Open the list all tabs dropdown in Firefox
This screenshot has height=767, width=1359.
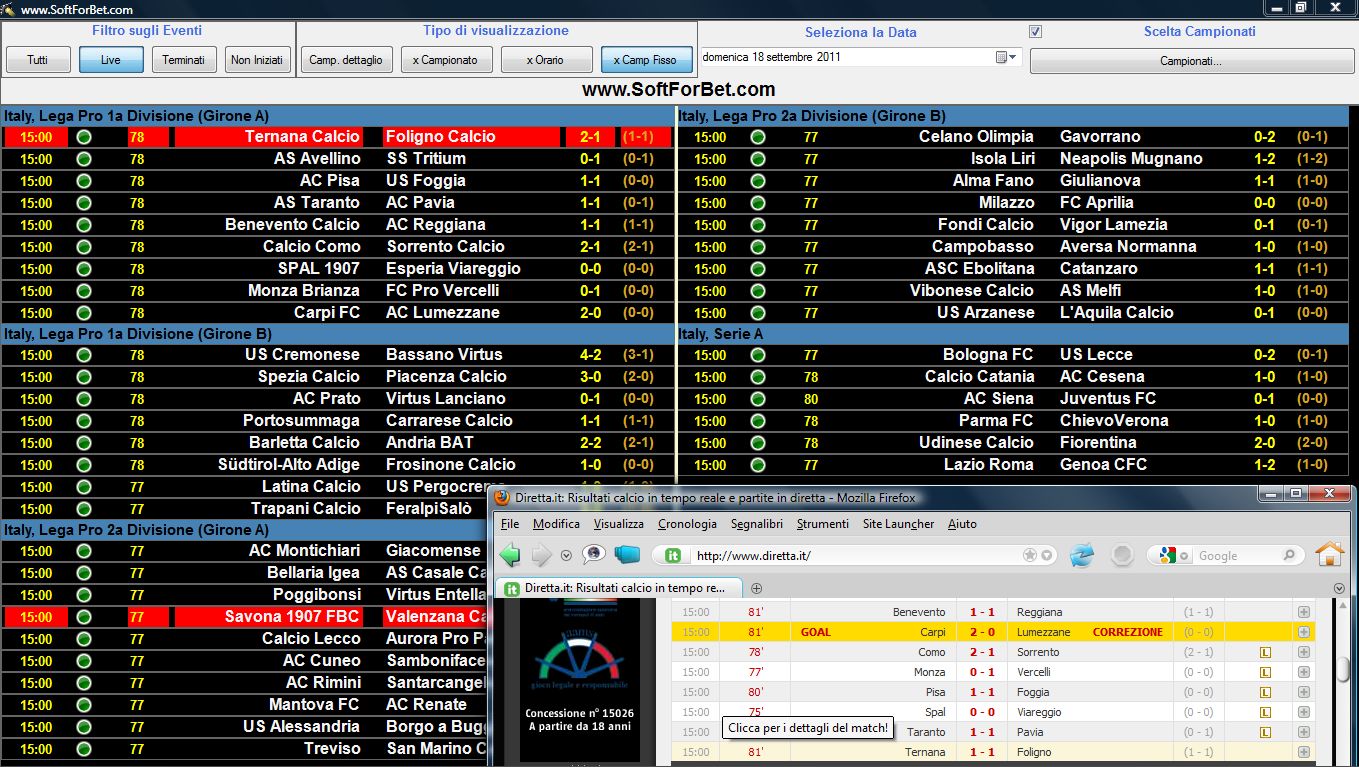point(1339,588)
